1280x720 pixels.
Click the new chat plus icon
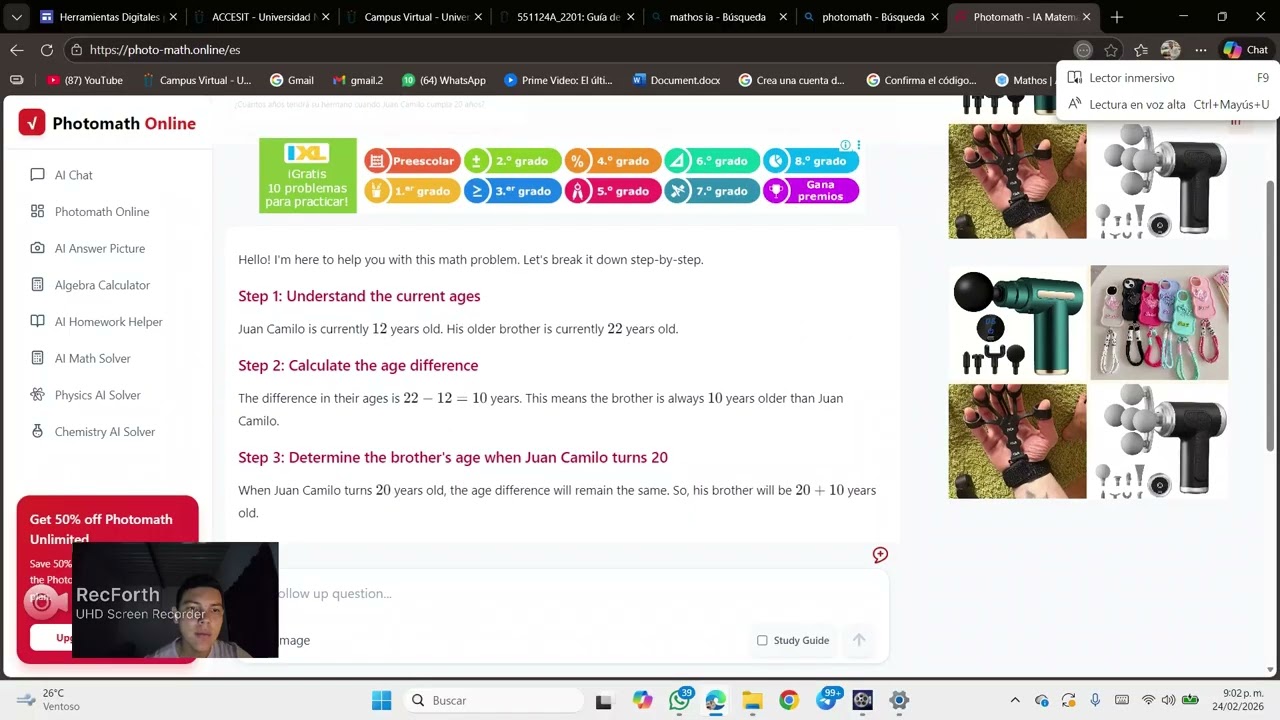(x=880, y=555)
